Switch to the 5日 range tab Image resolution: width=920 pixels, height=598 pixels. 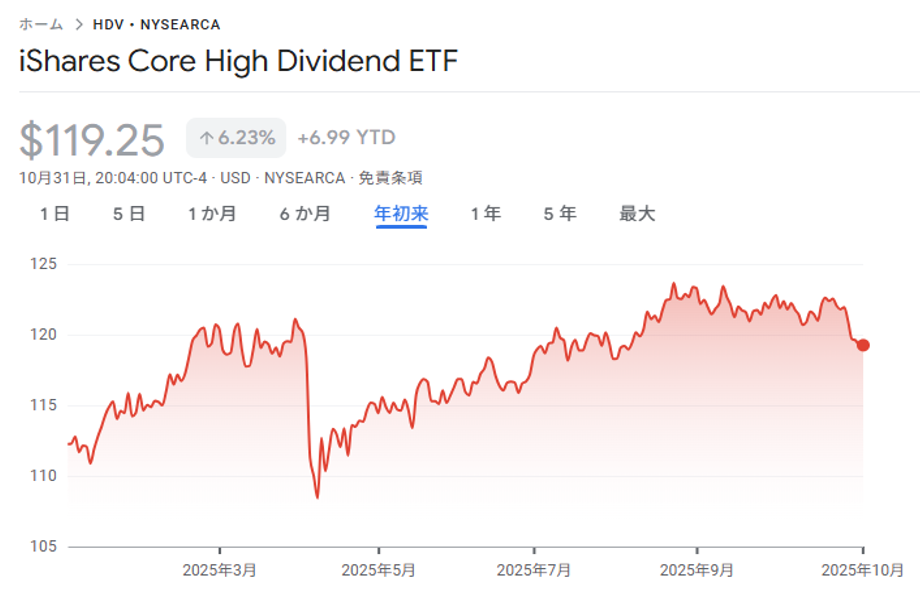point(129,213)
